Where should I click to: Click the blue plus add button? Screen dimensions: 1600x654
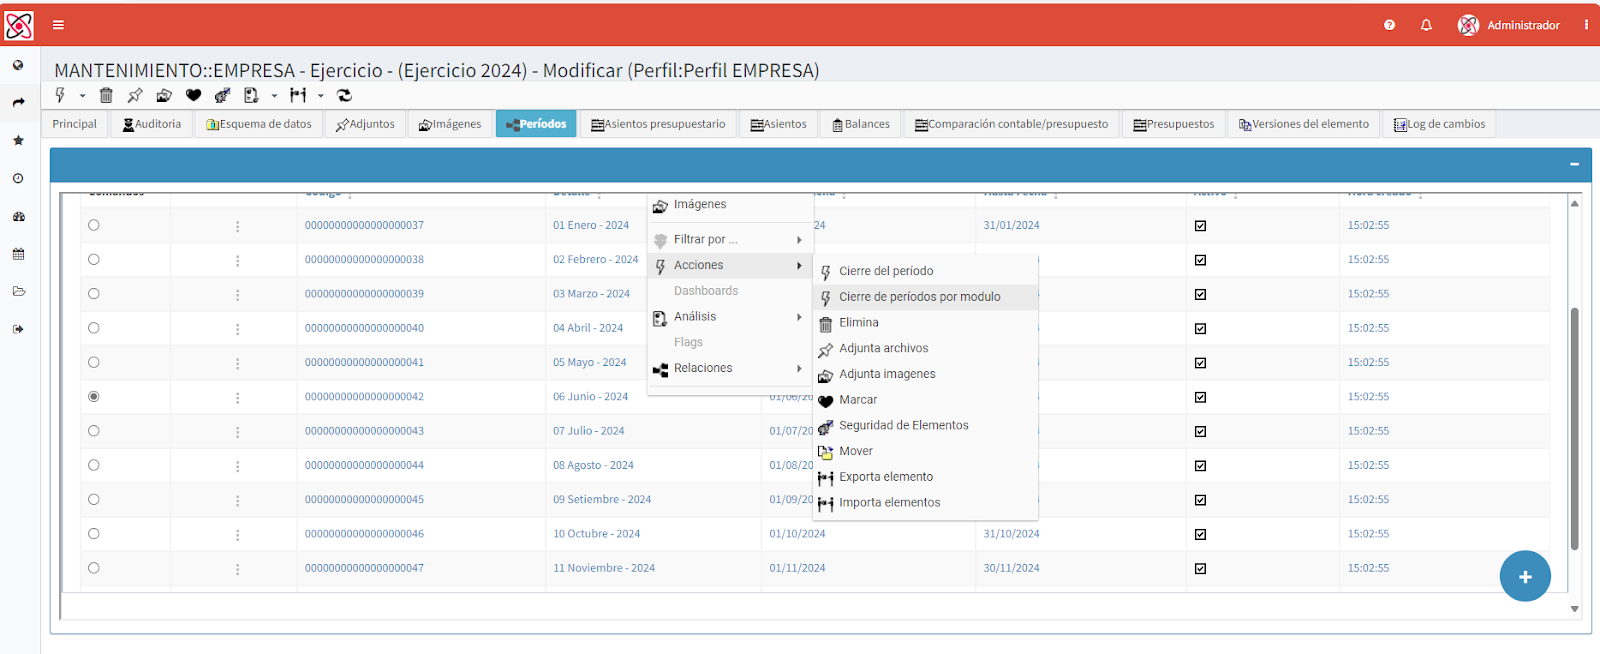pyautogui.click(x=1525, y=576)
